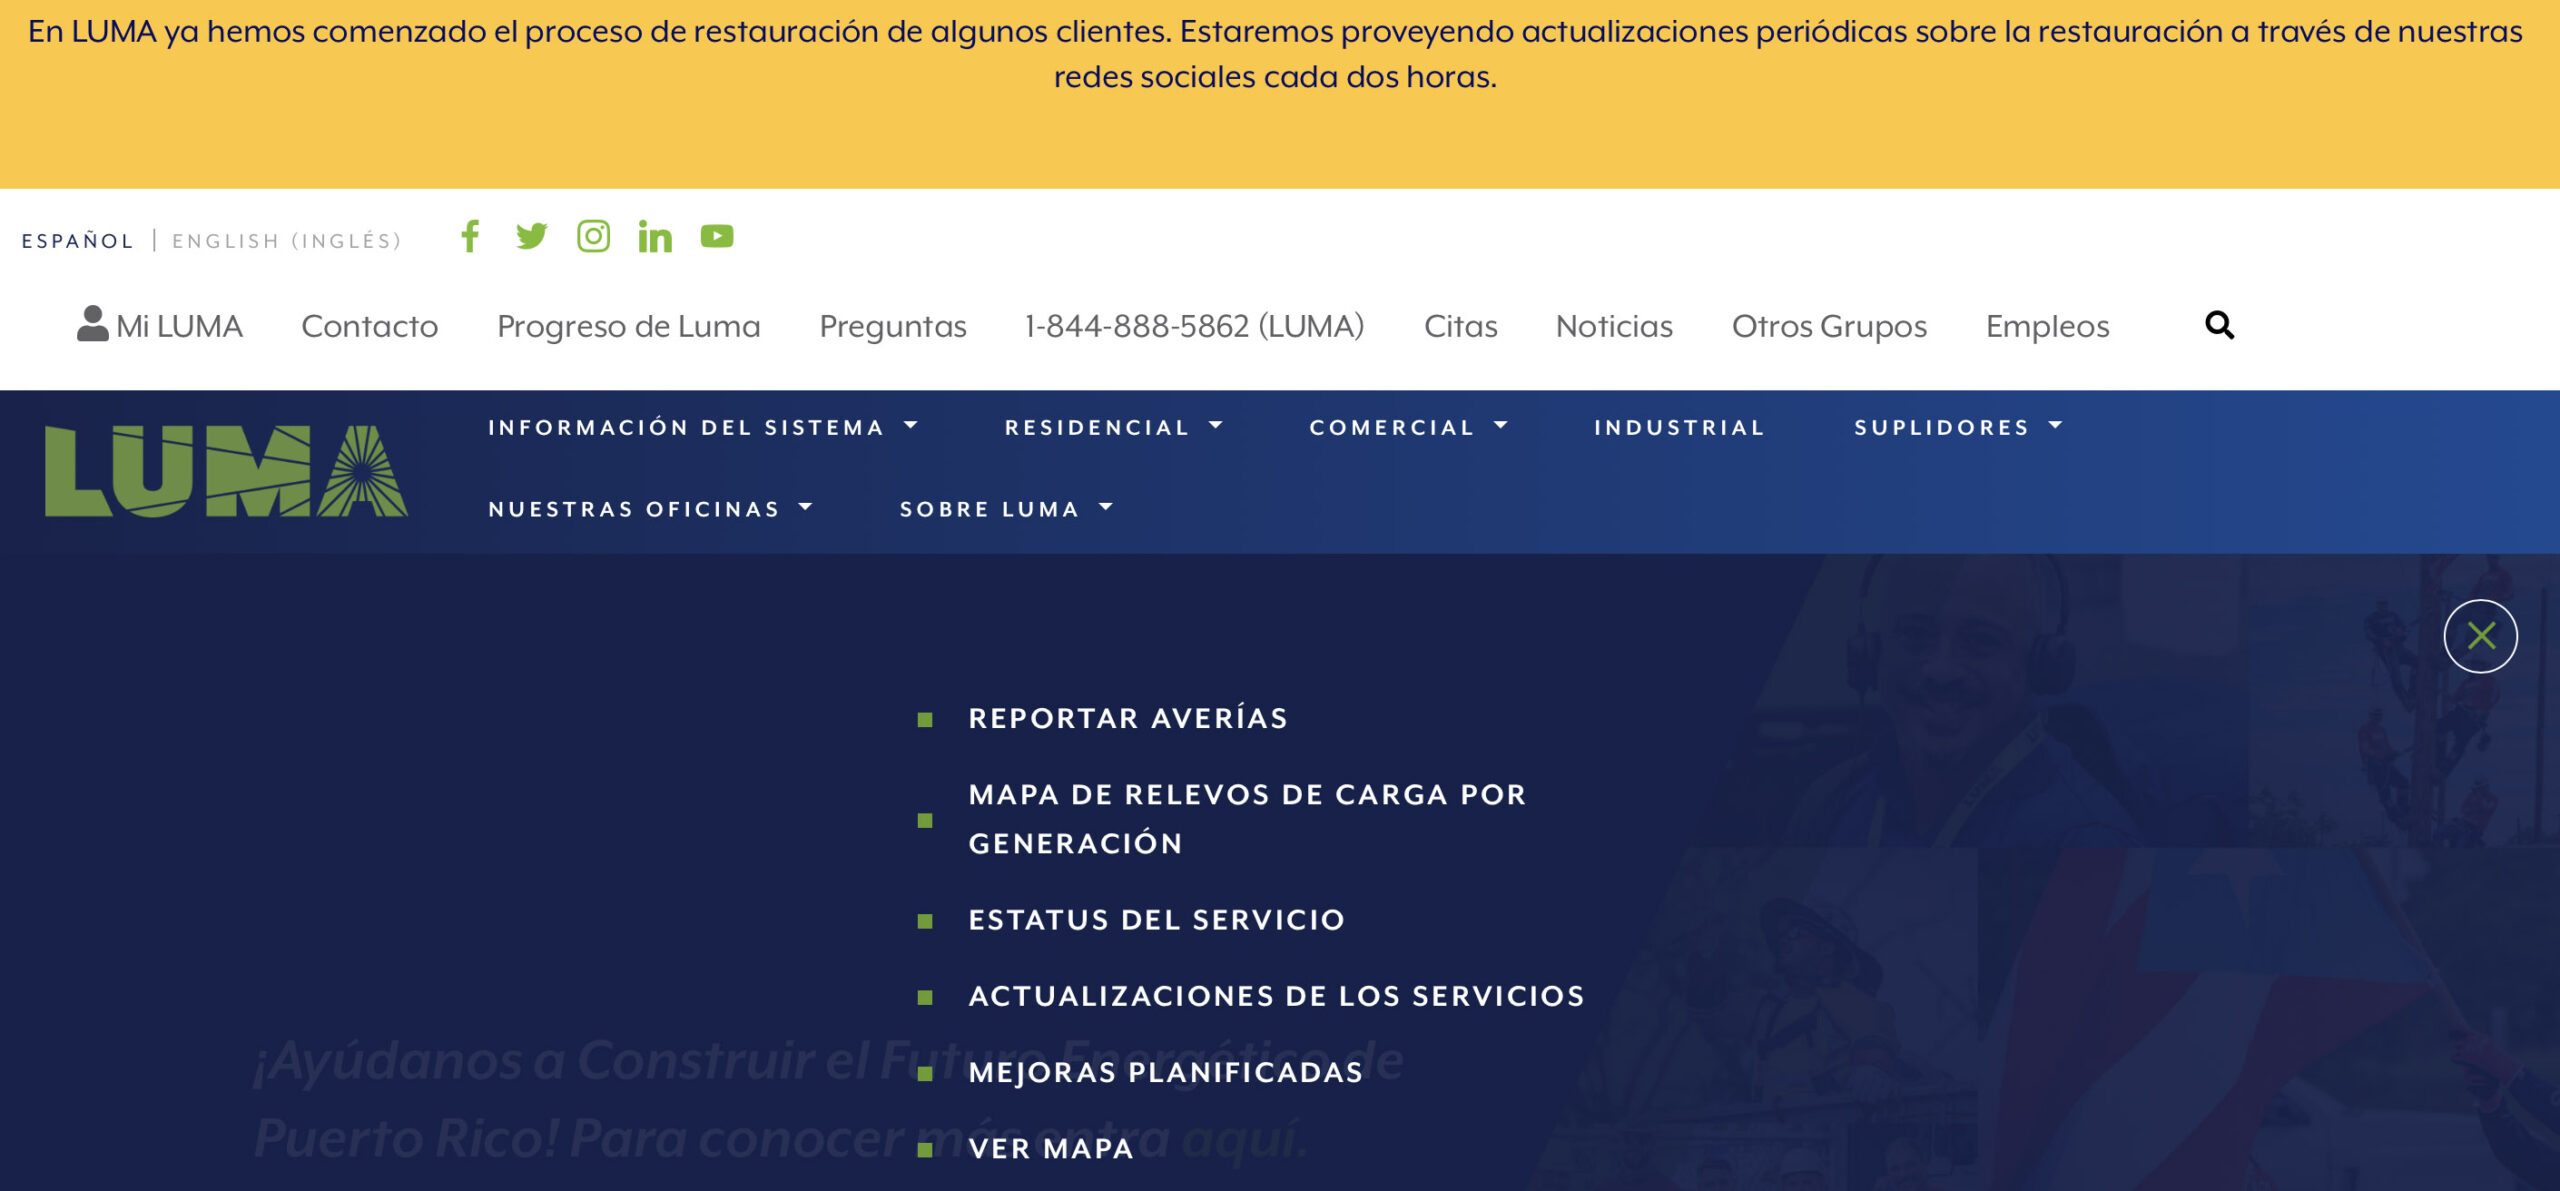Open LUMA's Facebook page icon
Screen dimensions: 2560x1191
click(470, 236)
